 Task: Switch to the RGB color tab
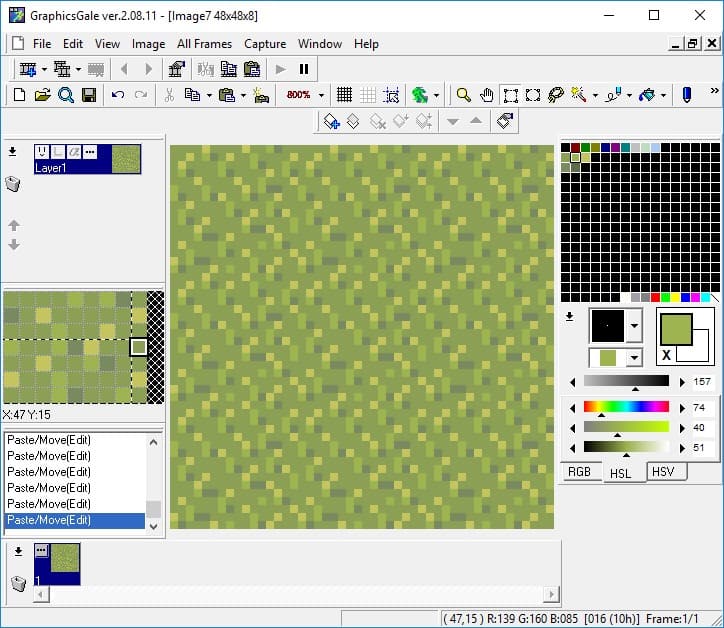(580, 472)
